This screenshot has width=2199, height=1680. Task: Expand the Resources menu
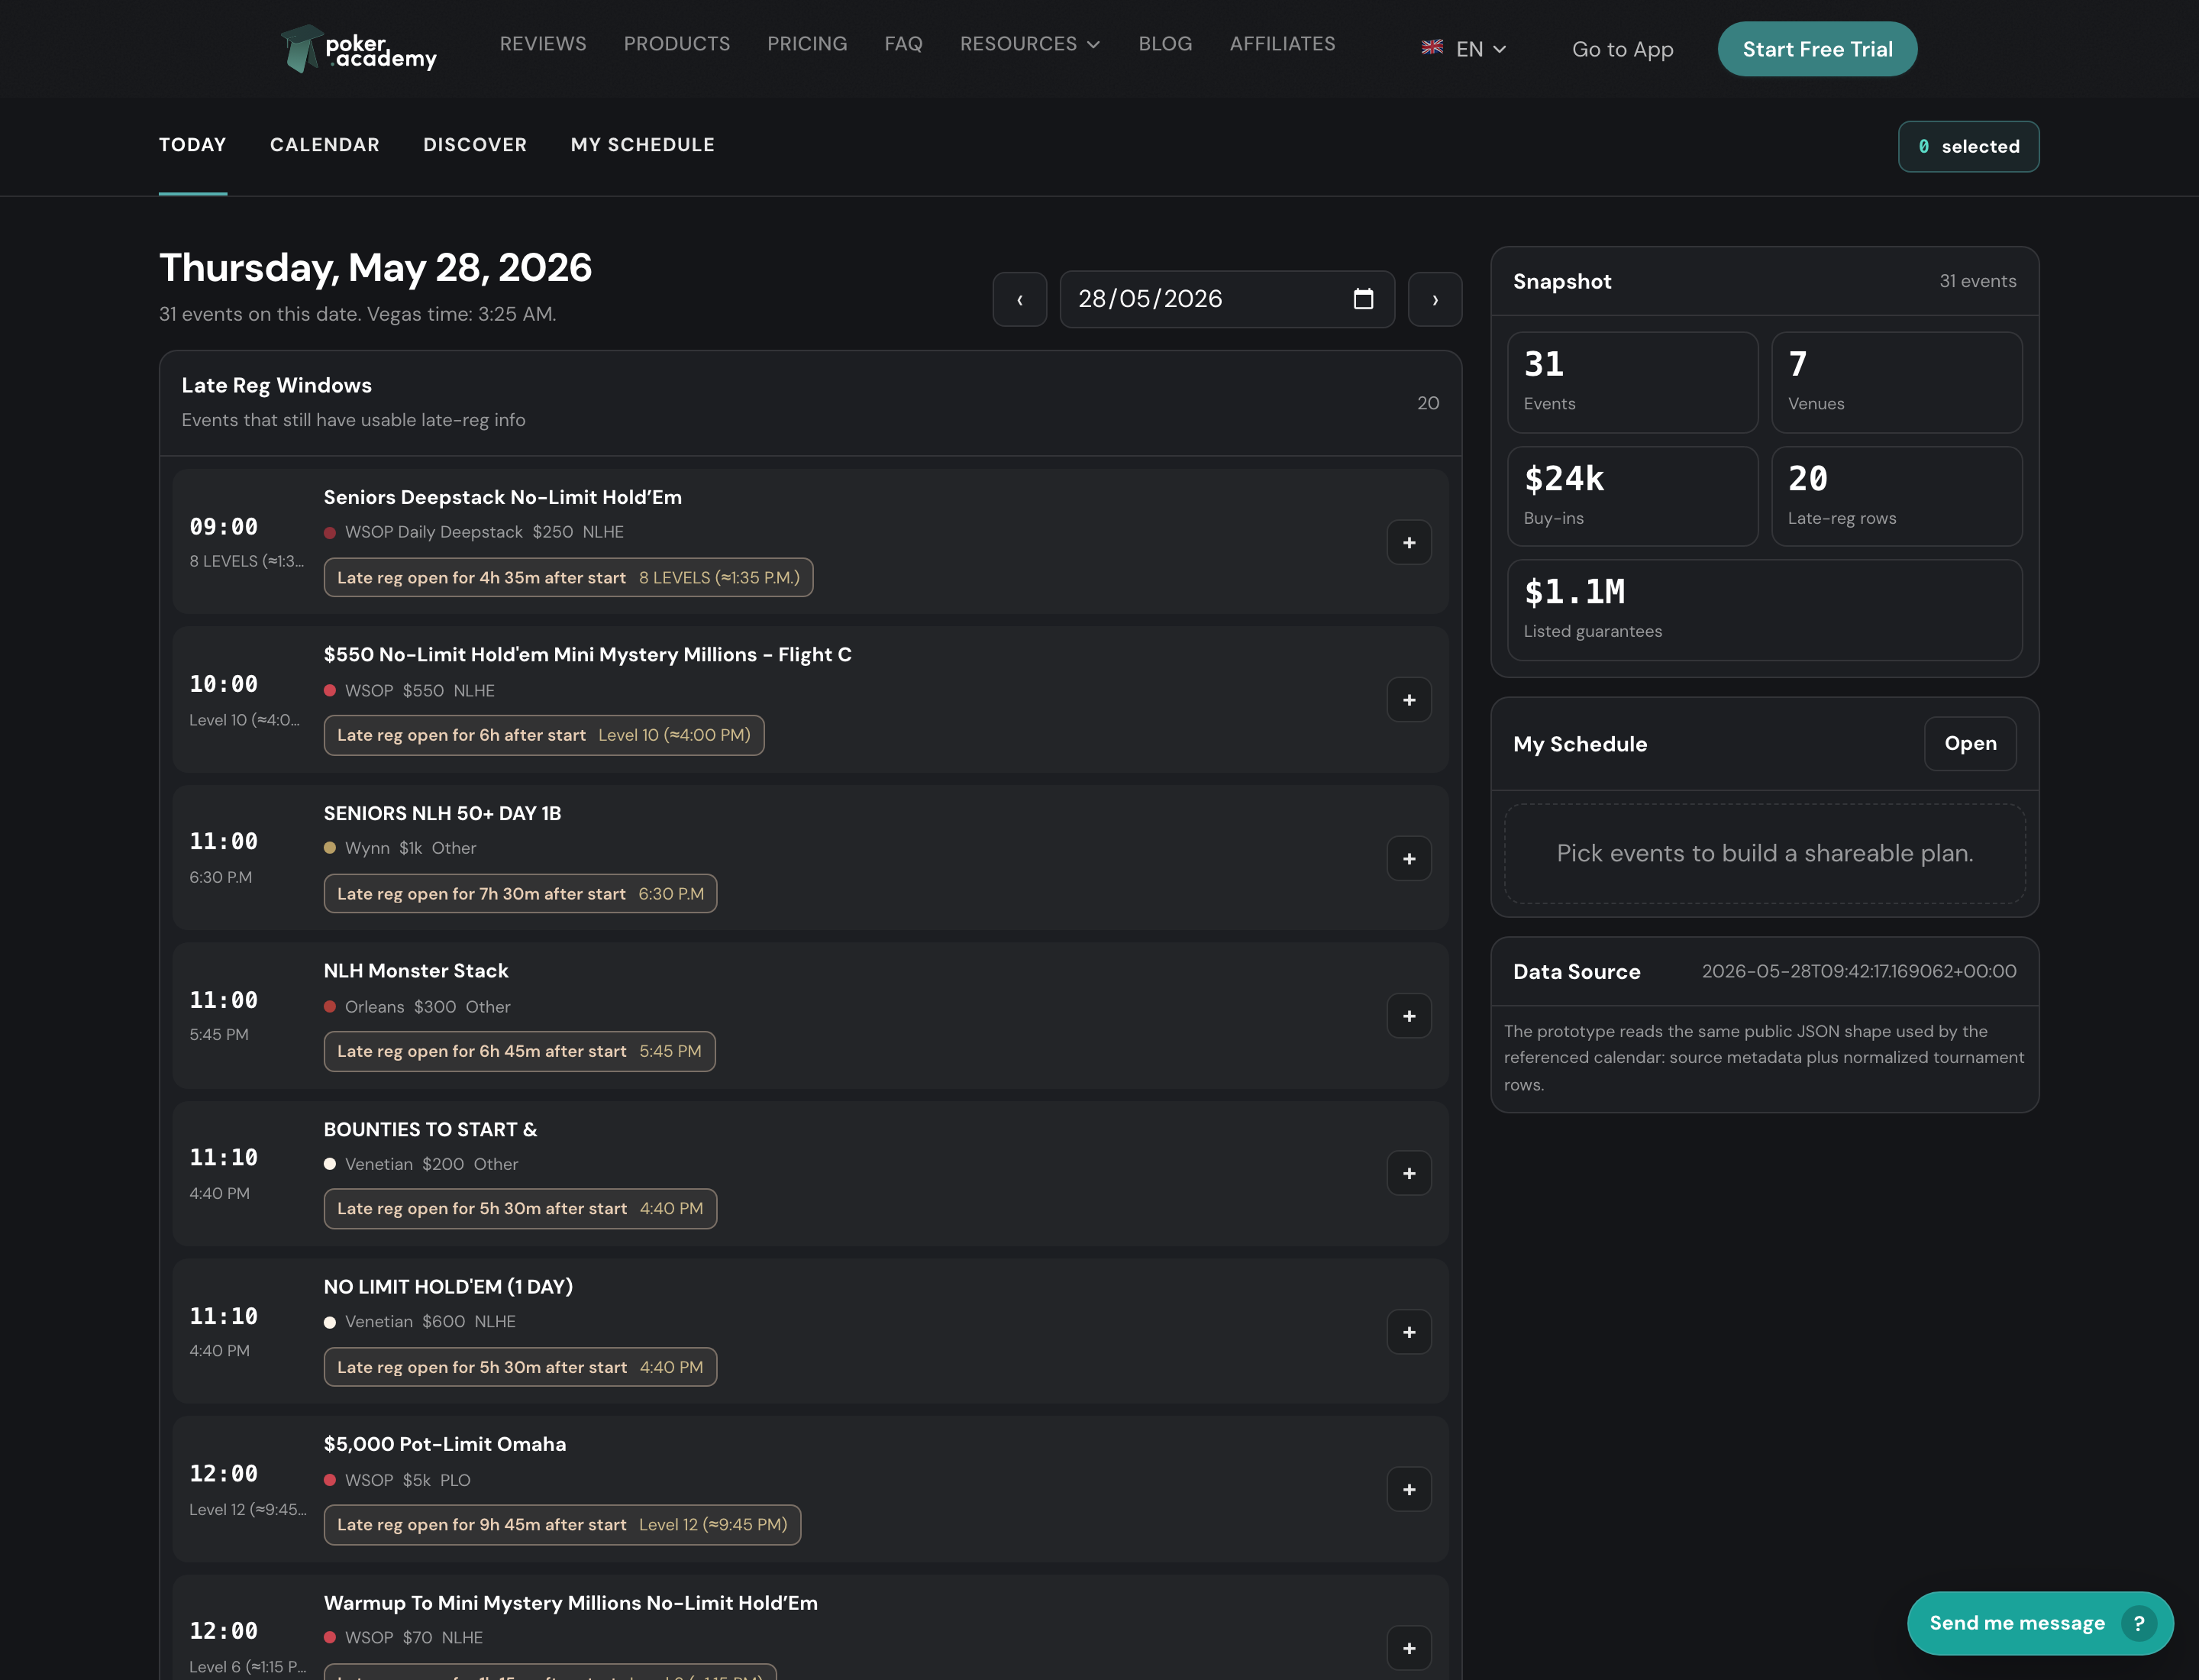click(x=1030, y=44)
